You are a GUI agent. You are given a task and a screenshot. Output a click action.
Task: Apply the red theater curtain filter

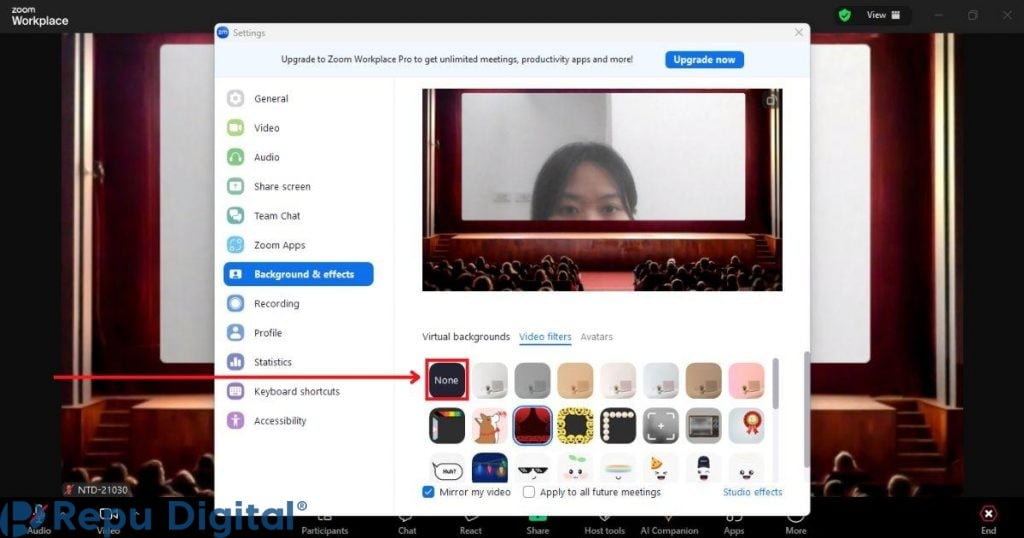(x=532, y=426)
